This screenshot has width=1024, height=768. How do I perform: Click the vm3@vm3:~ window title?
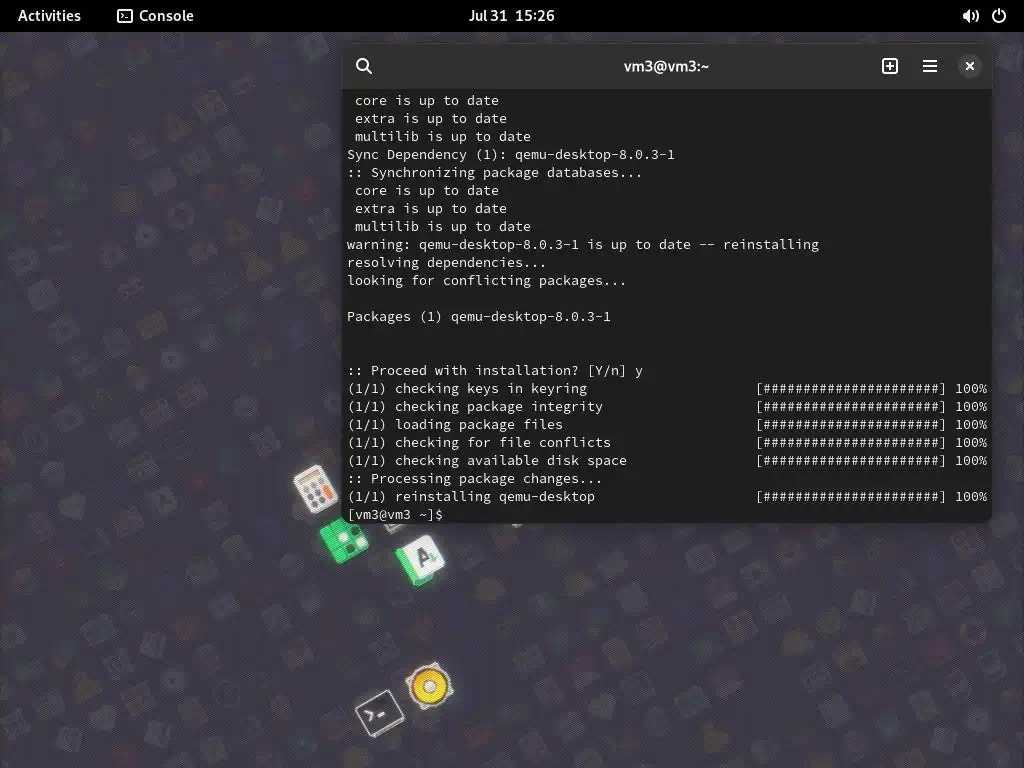[666, 66]
